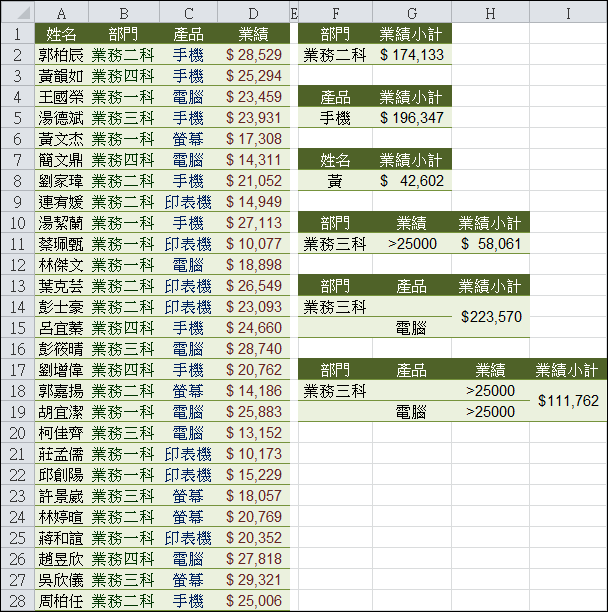Click the value $ 28,529
Viewport: 608px width, 612px height.
254,55
